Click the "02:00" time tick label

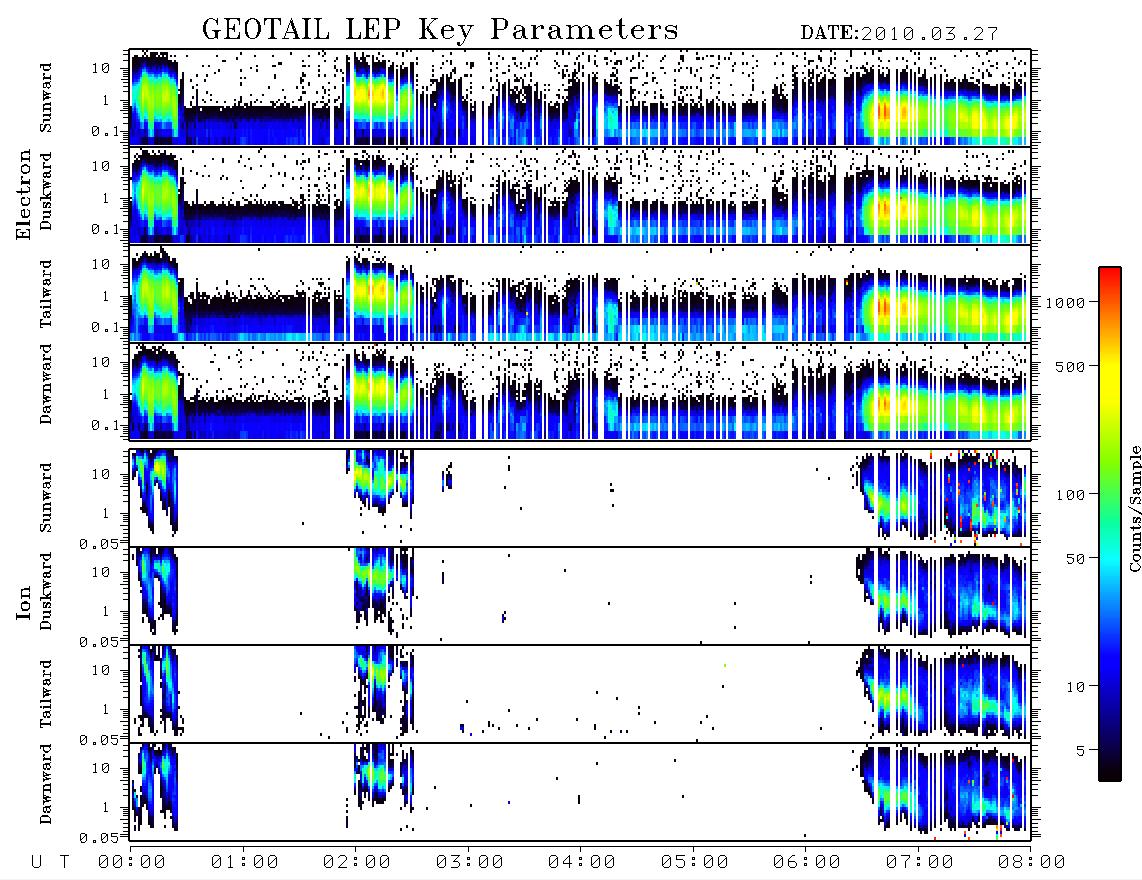pos(357,862)
